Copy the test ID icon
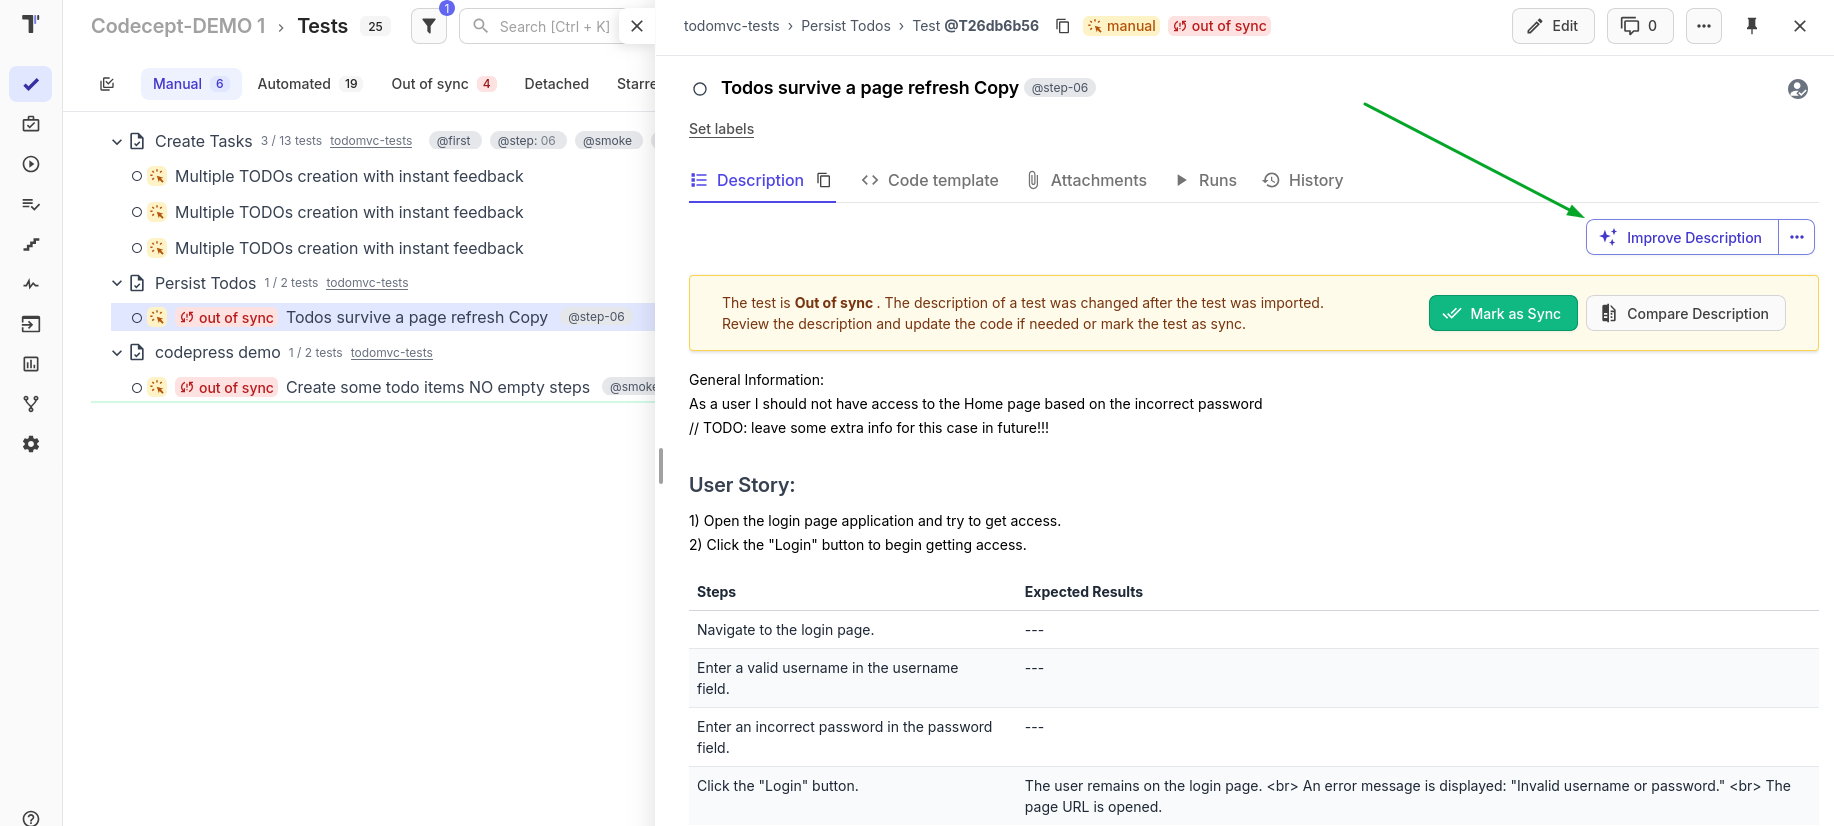This screenshot has height=826, width=1834. pos(1062,26)
